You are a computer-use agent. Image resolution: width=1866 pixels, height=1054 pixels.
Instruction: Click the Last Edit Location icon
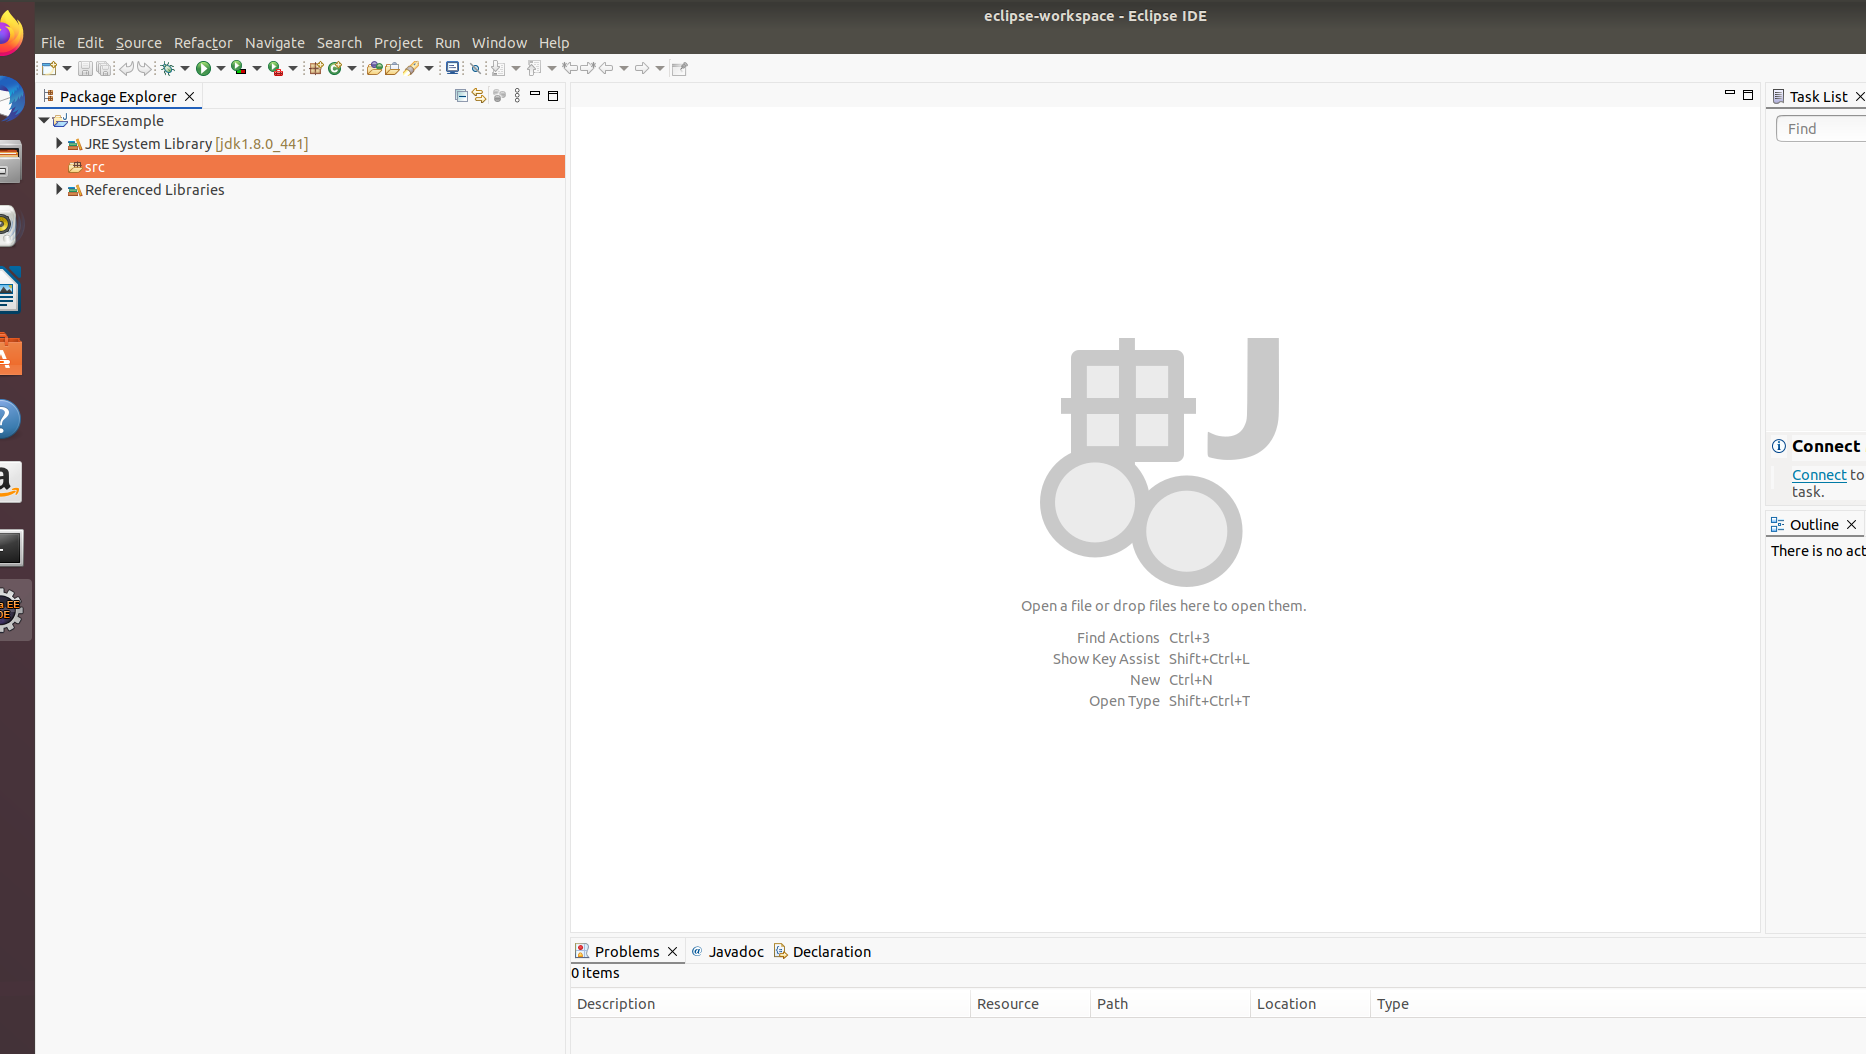(x=569, y=68)
